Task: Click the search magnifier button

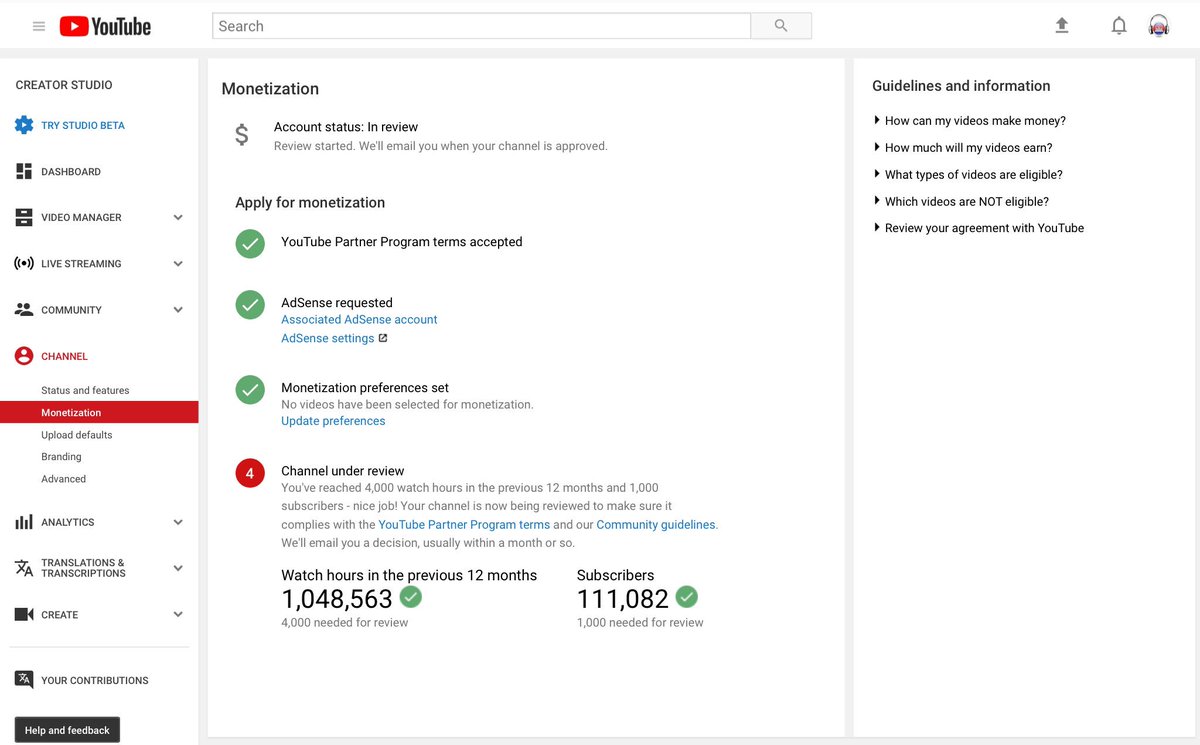Action: (x=781, y=26)
